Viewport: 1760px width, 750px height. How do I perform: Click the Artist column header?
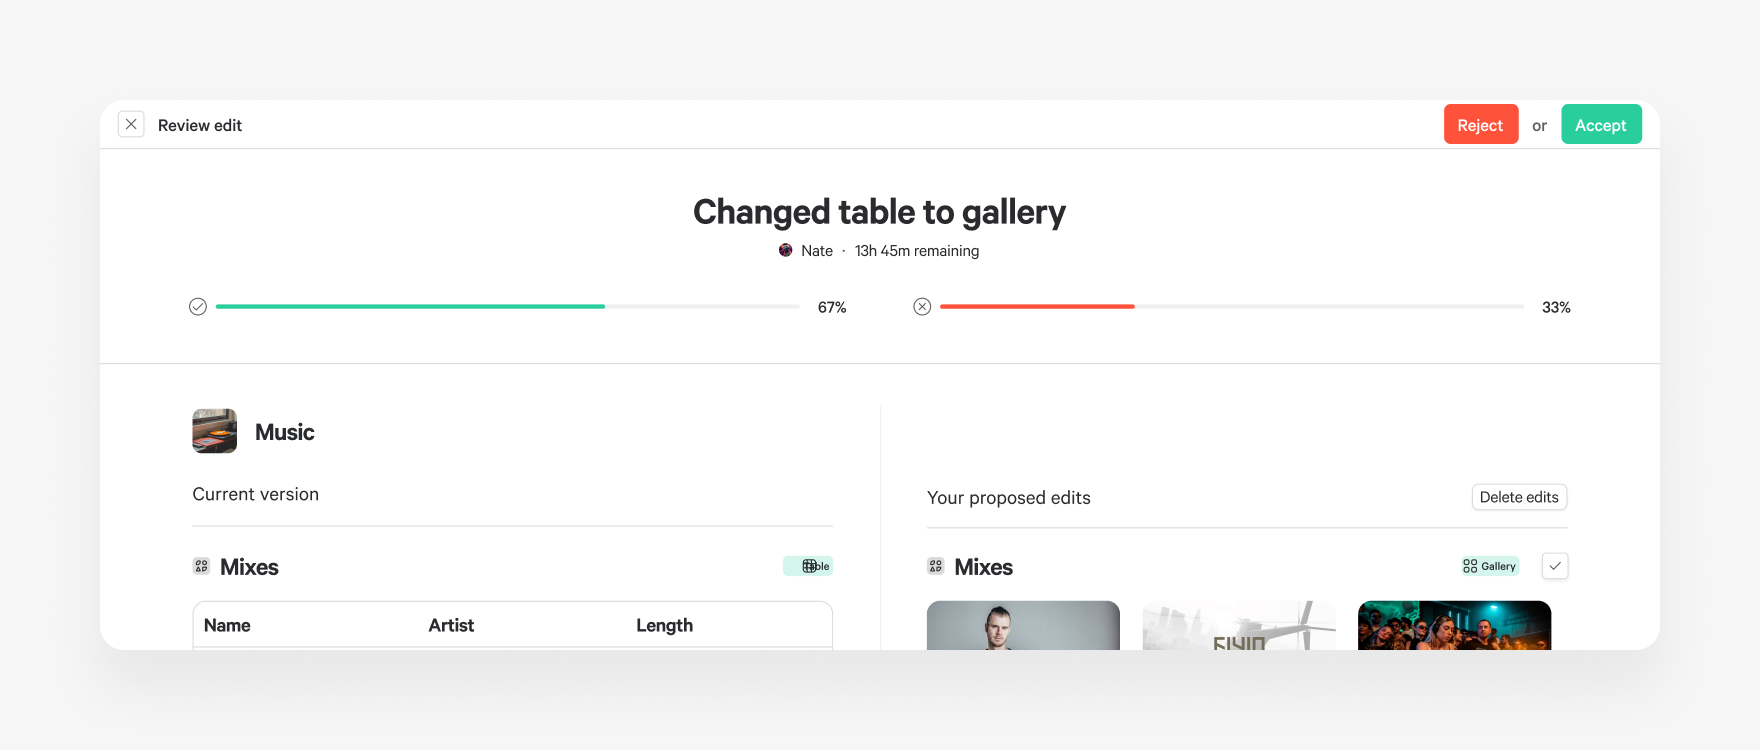click(x=451, y=625)
